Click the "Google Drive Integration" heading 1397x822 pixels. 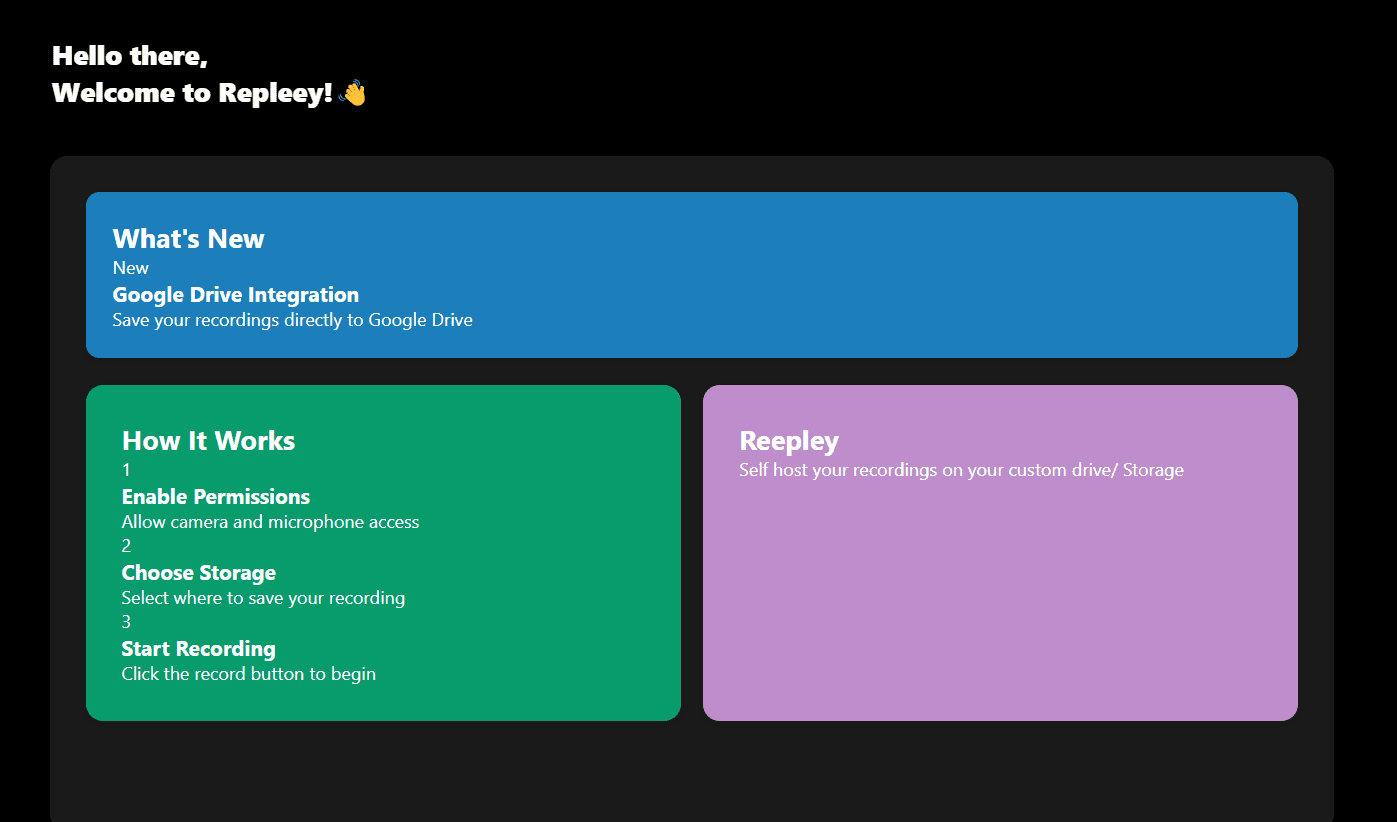tap(235, 295)
